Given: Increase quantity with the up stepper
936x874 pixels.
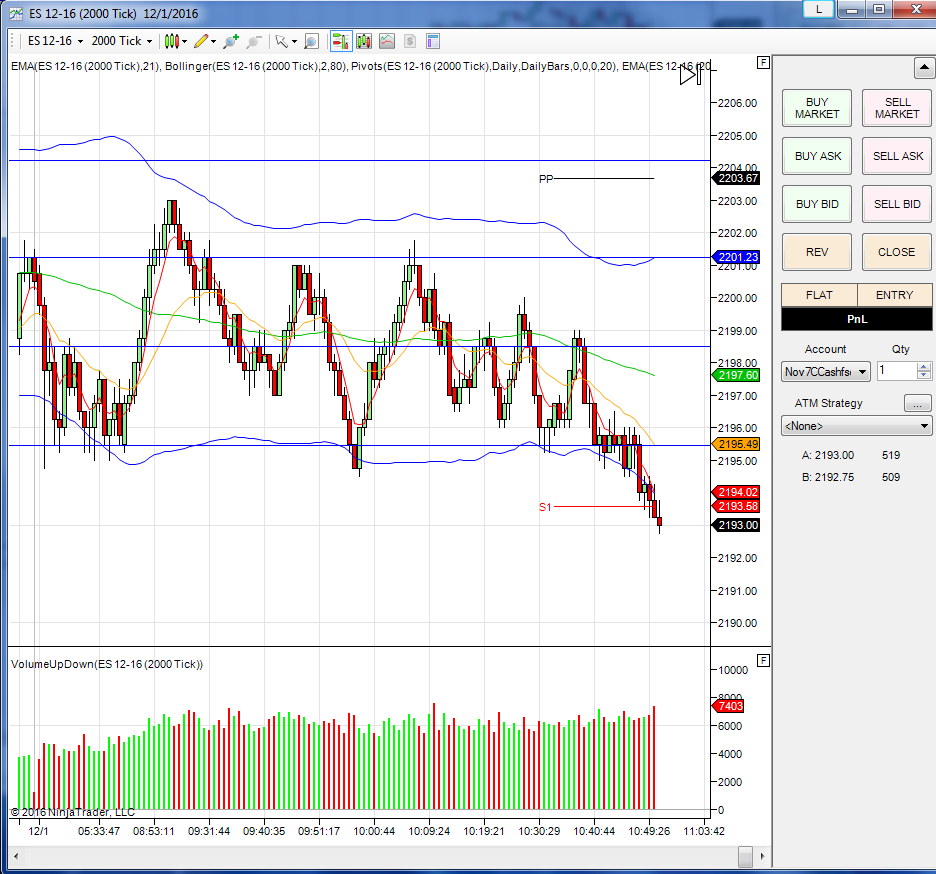Looking at the screenshot, I should pos(923,367).
